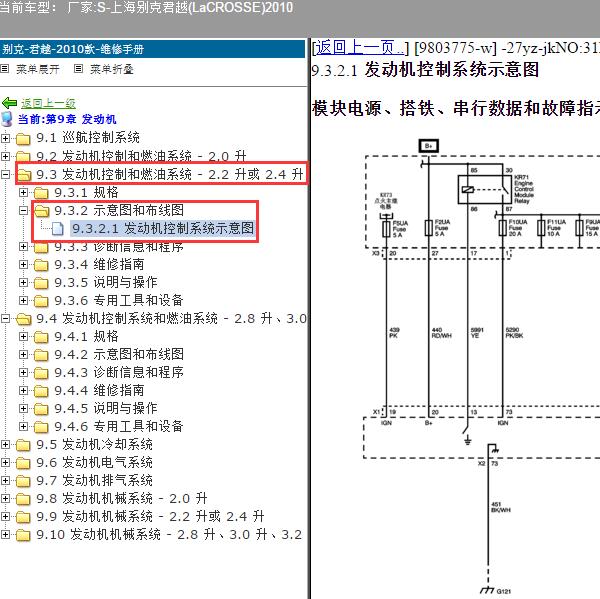Expand the 9.3.1 规格 node

[x=23, y=192]
